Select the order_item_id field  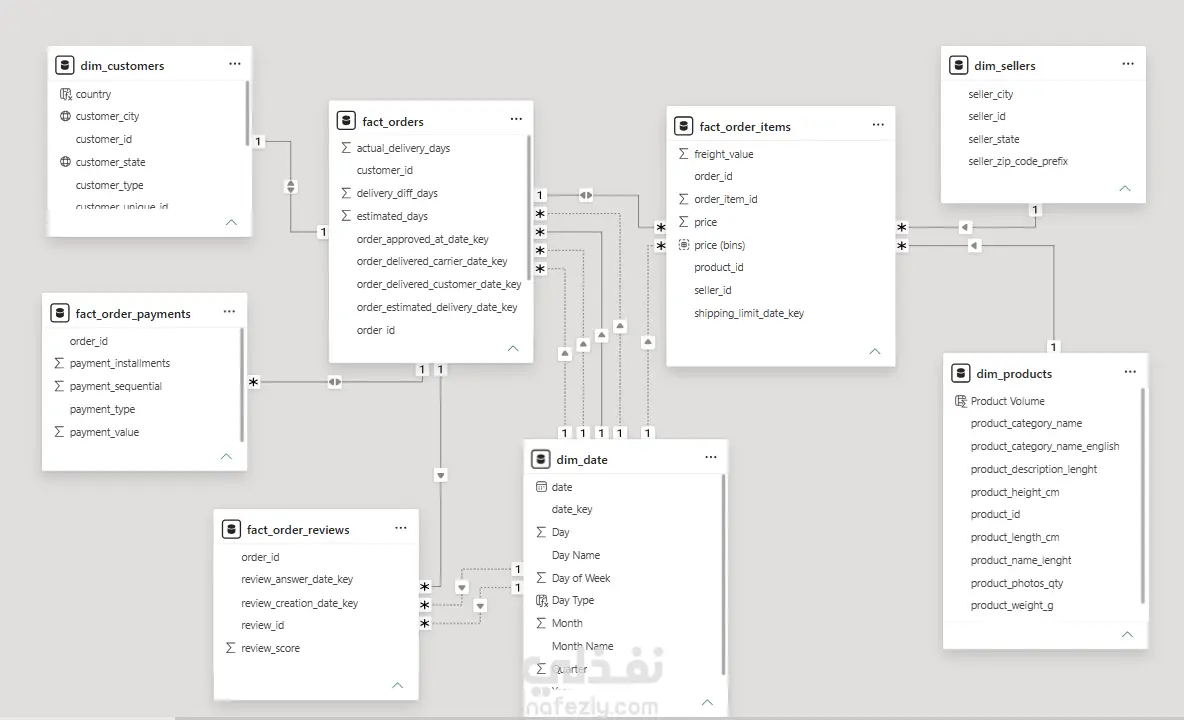[x=726, y=199]
